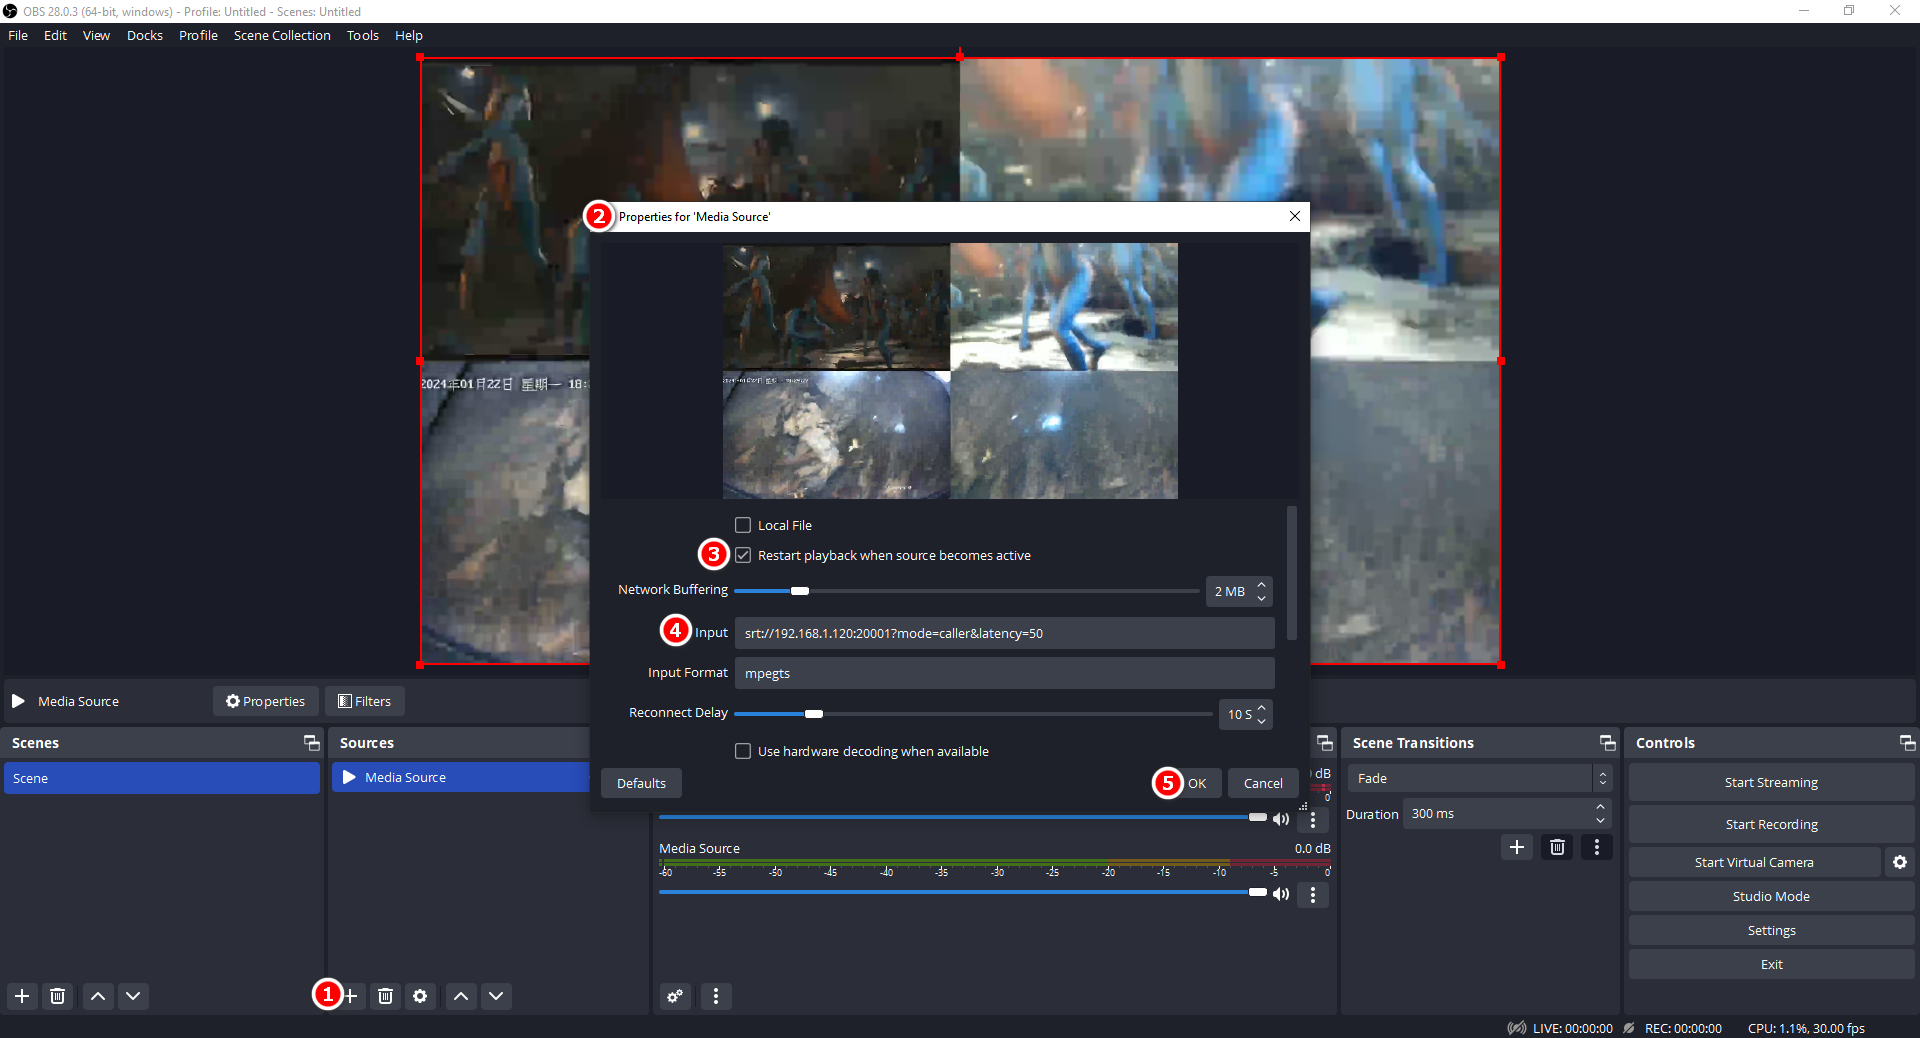The image size is (1920, 1038).
Task: Move scene up in Scenes list
Action: (98, 996)
